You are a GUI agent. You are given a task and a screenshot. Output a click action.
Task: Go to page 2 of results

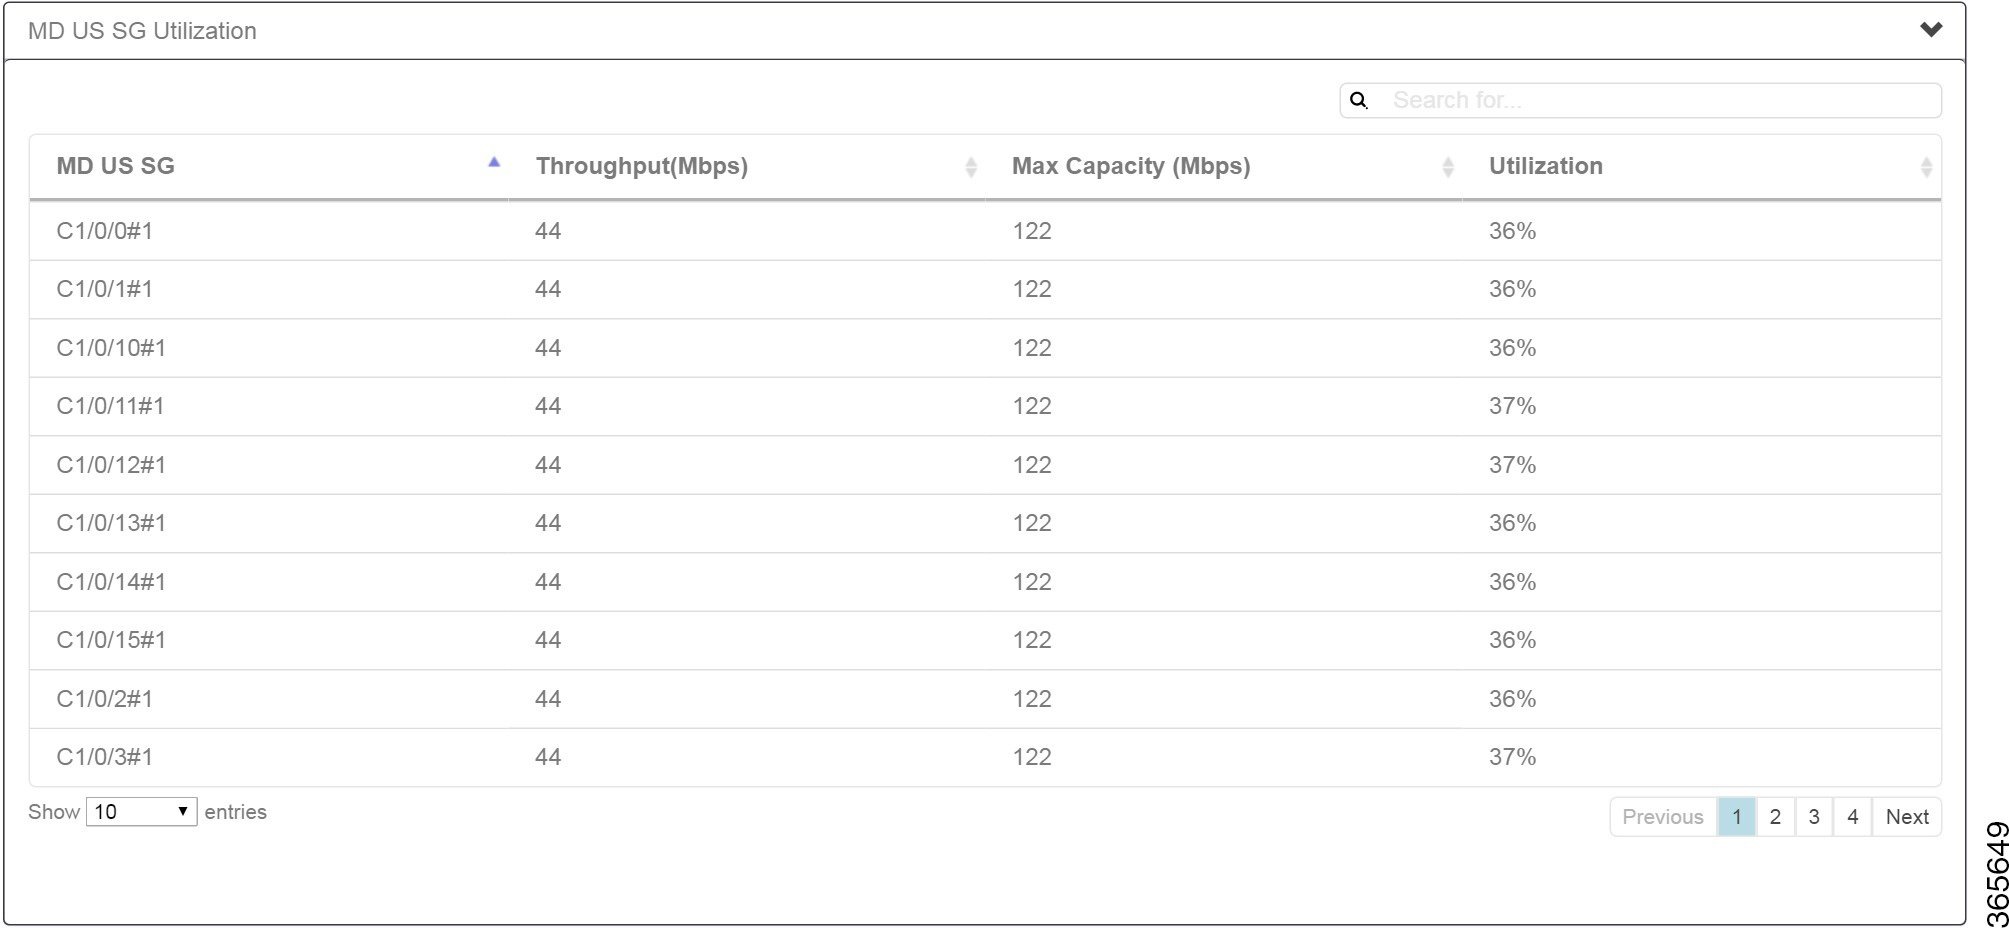point(1775,816)
